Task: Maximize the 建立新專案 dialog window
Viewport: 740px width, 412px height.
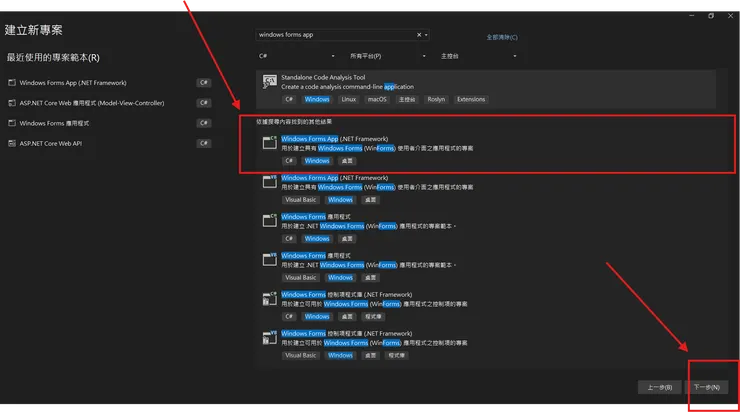Action: 711,16
